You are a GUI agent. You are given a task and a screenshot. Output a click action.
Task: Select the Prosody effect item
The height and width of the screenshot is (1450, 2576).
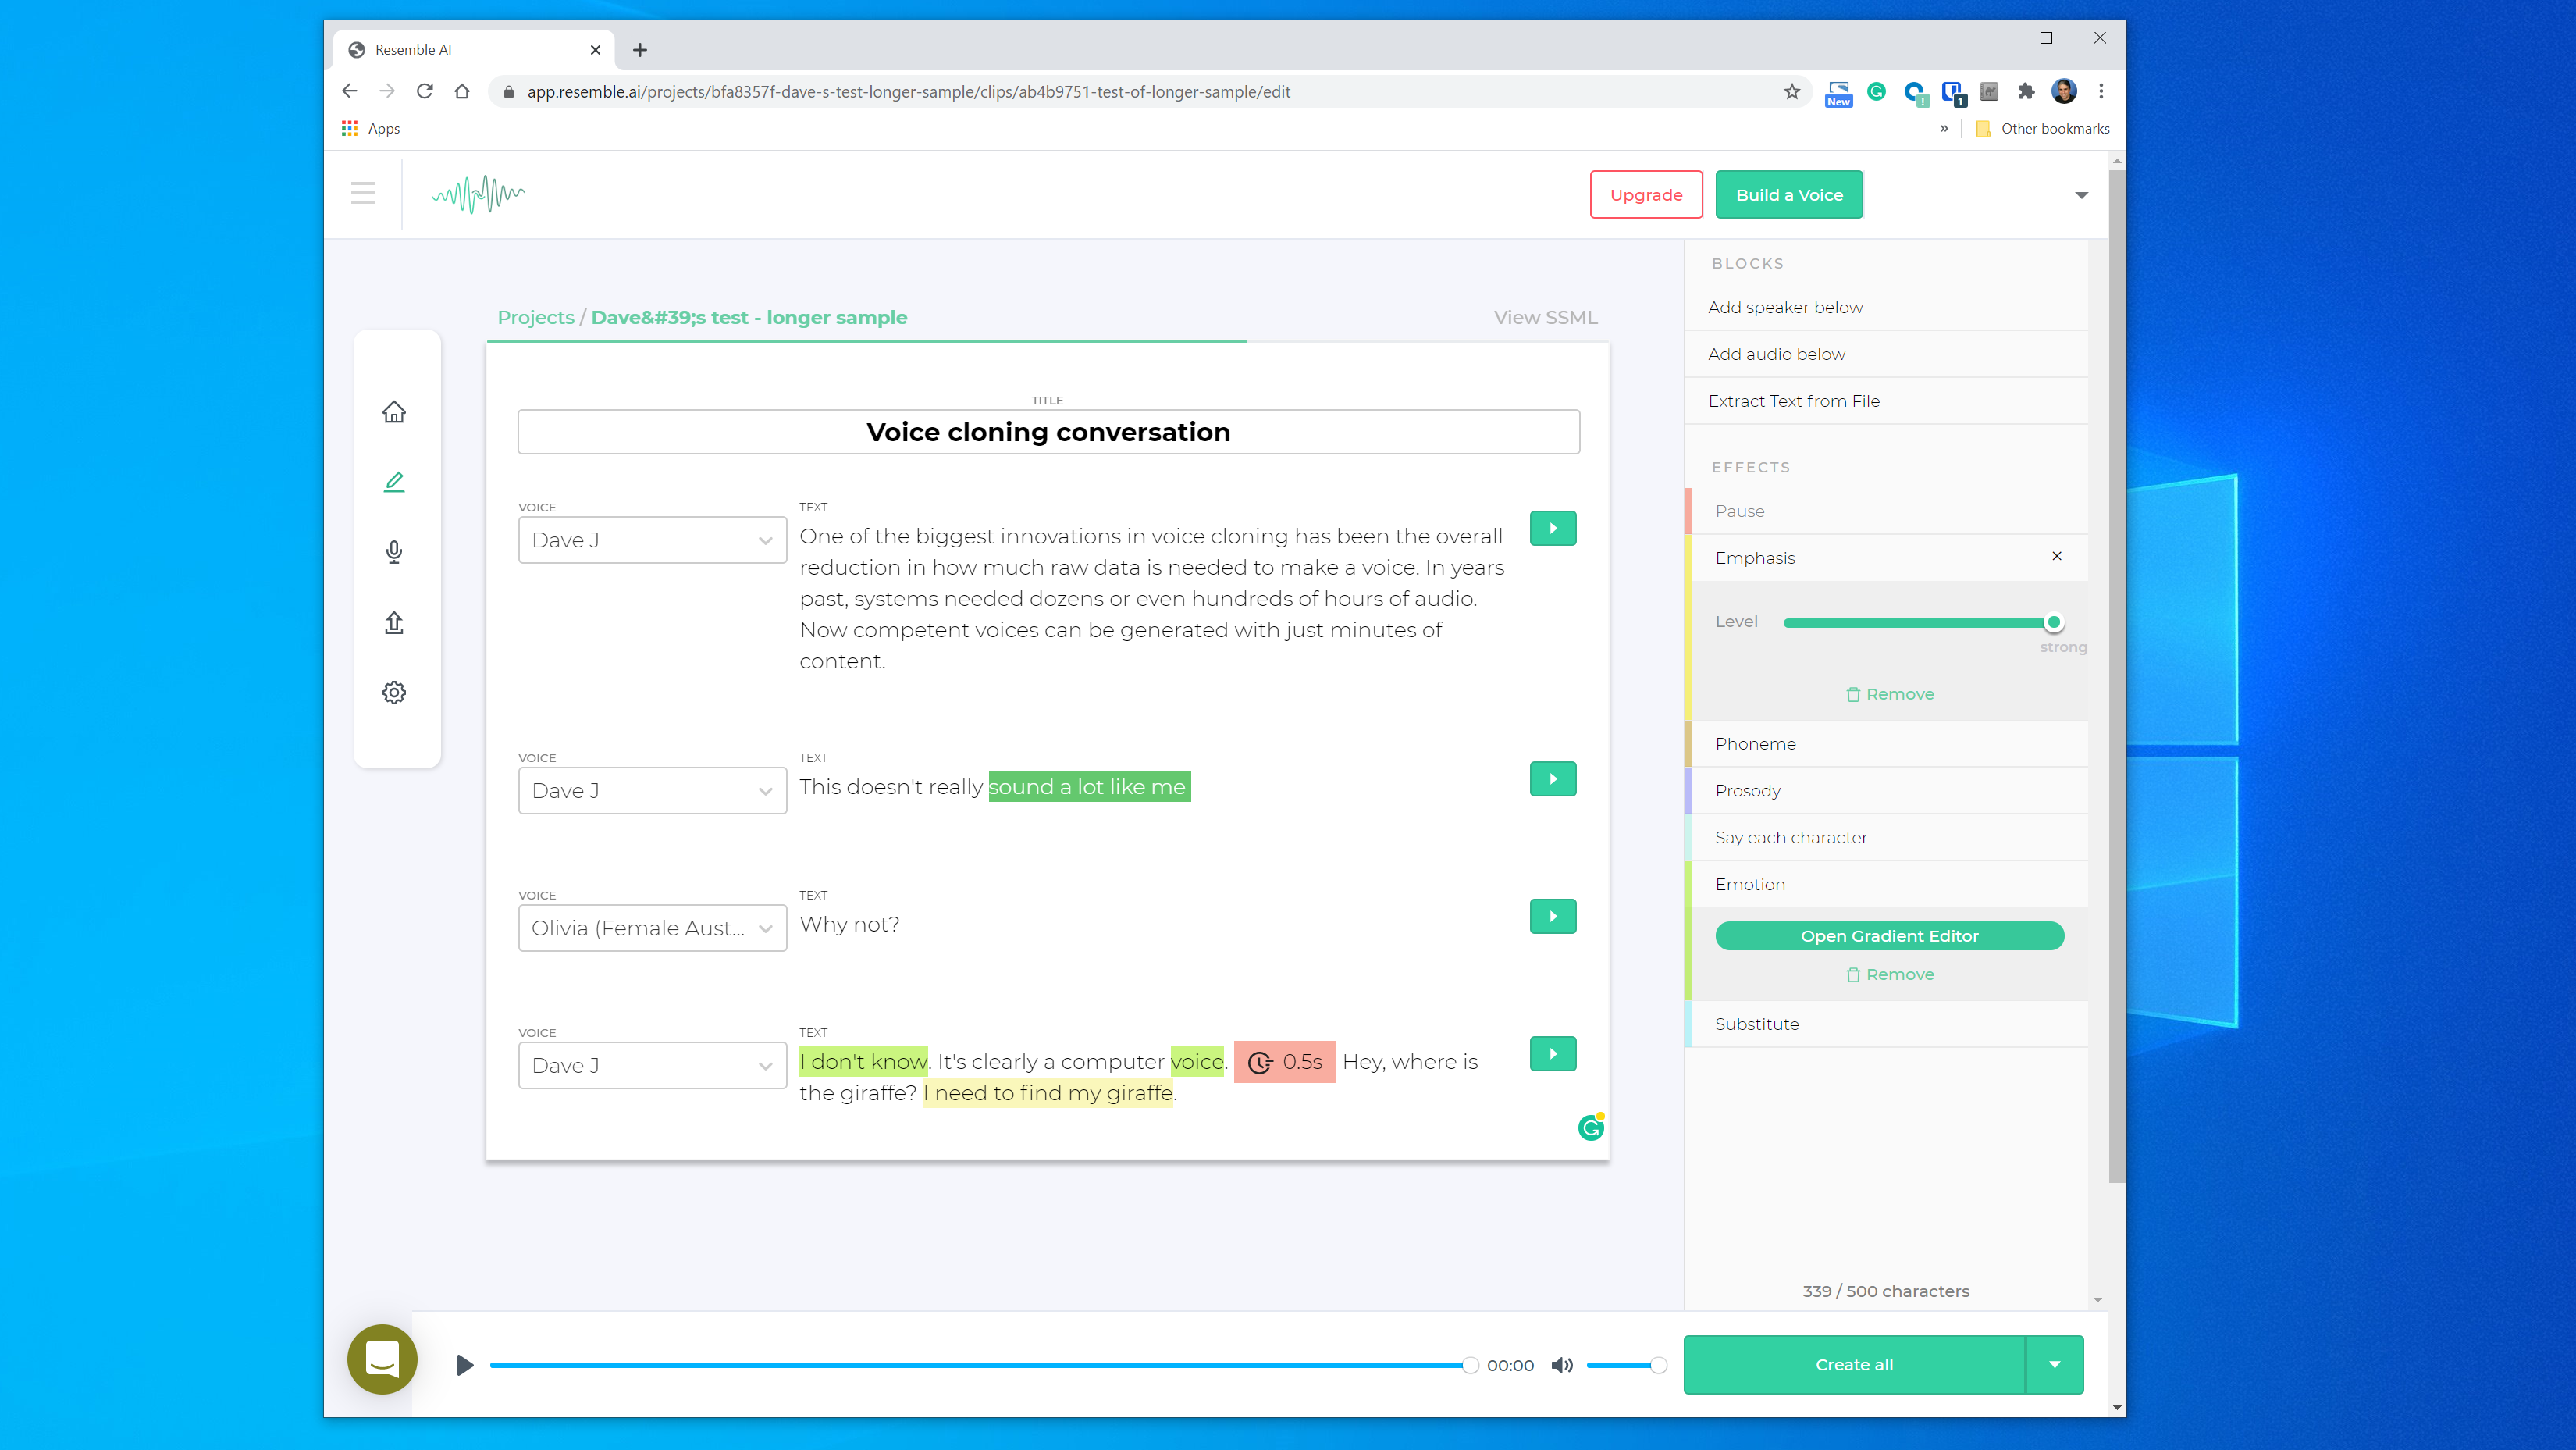tap(1747, 790)
